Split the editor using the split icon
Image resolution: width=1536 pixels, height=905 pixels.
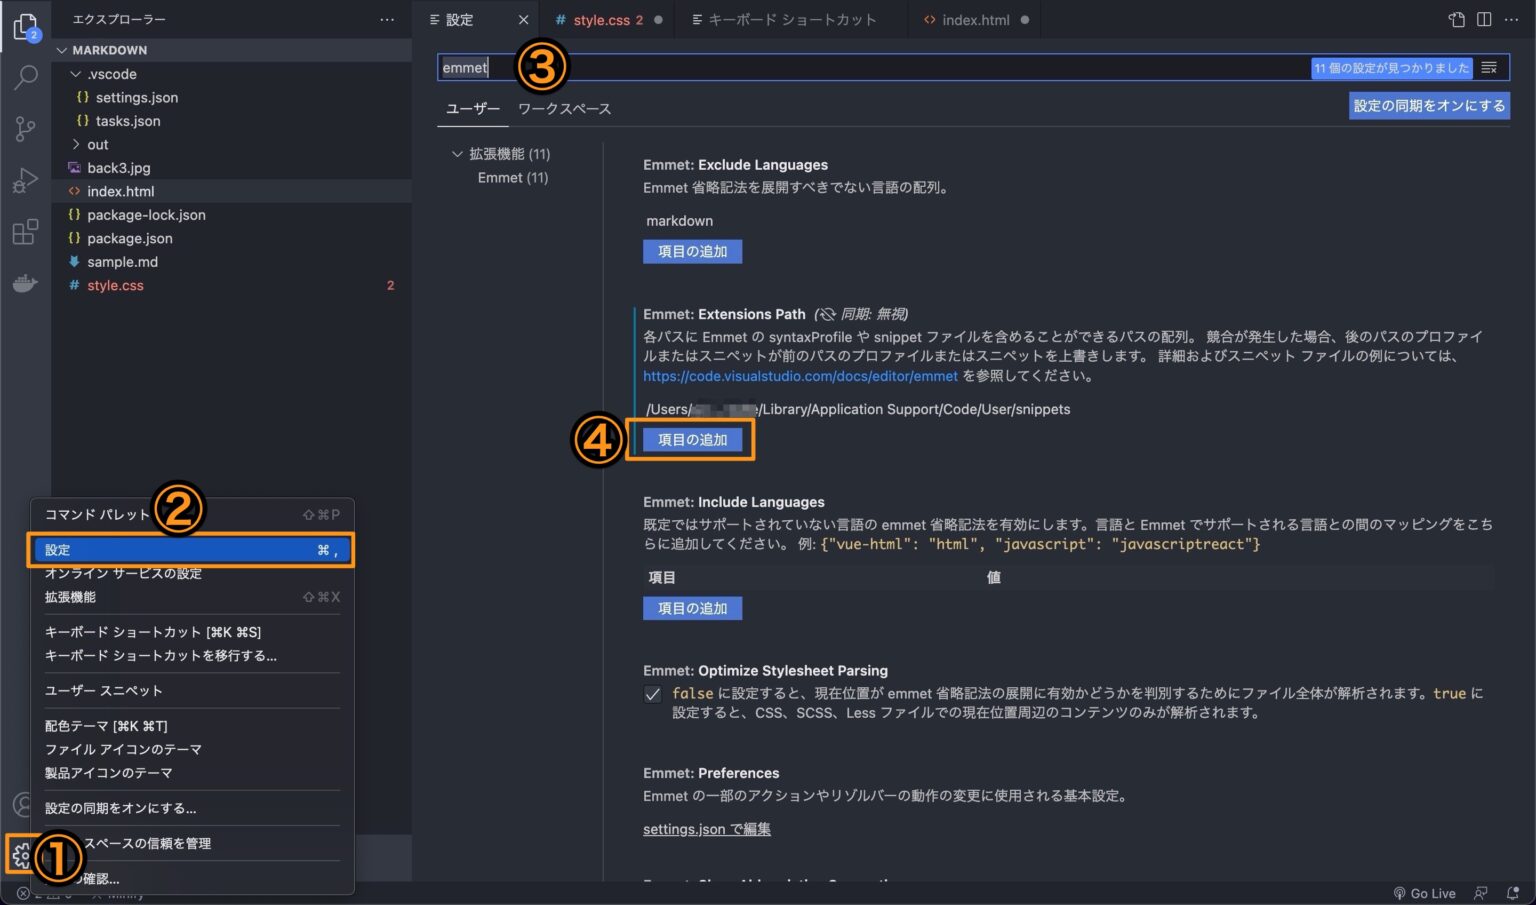[1484, 18]
